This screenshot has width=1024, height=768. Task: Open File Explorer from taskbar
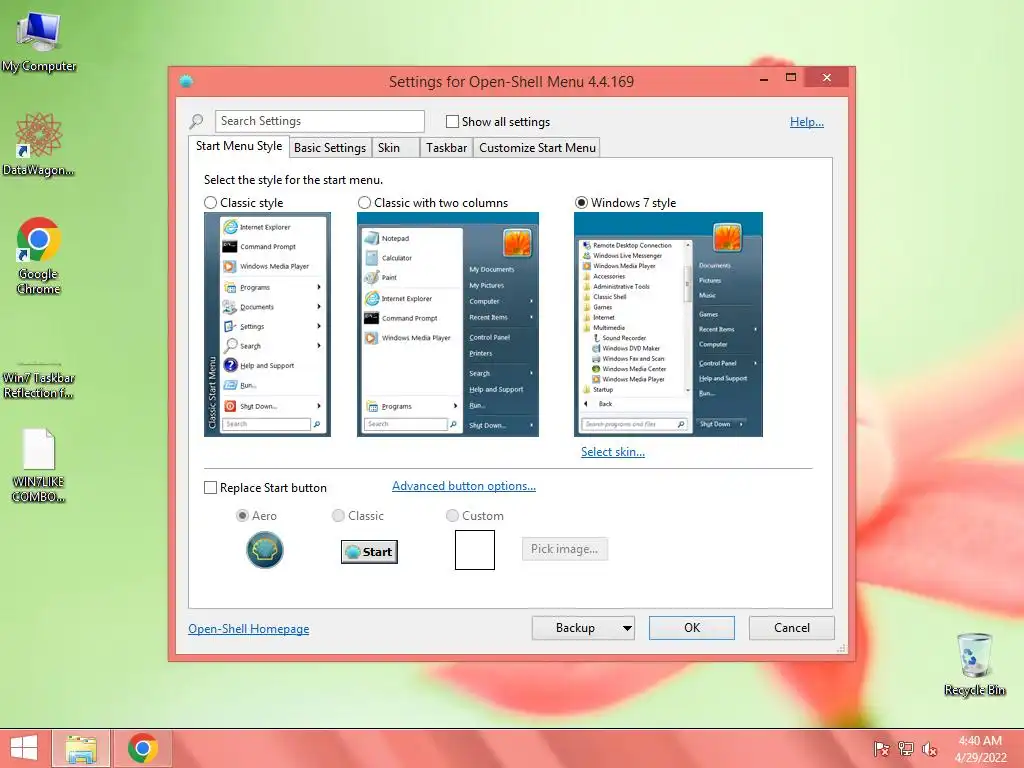pos(81,749)
